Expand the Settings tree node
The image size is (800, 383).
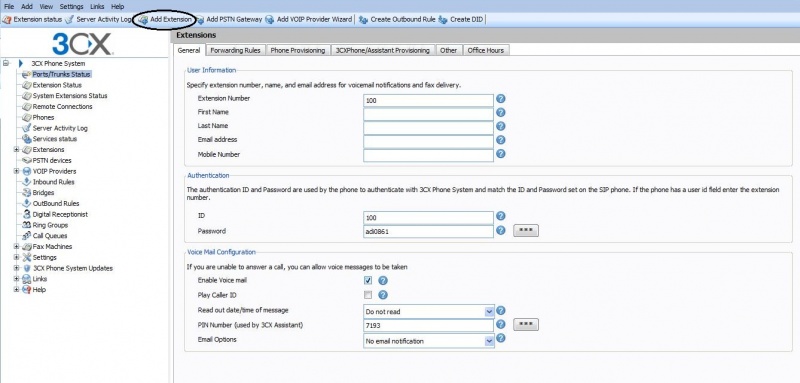pyautogui.click(x=16, y=258)
